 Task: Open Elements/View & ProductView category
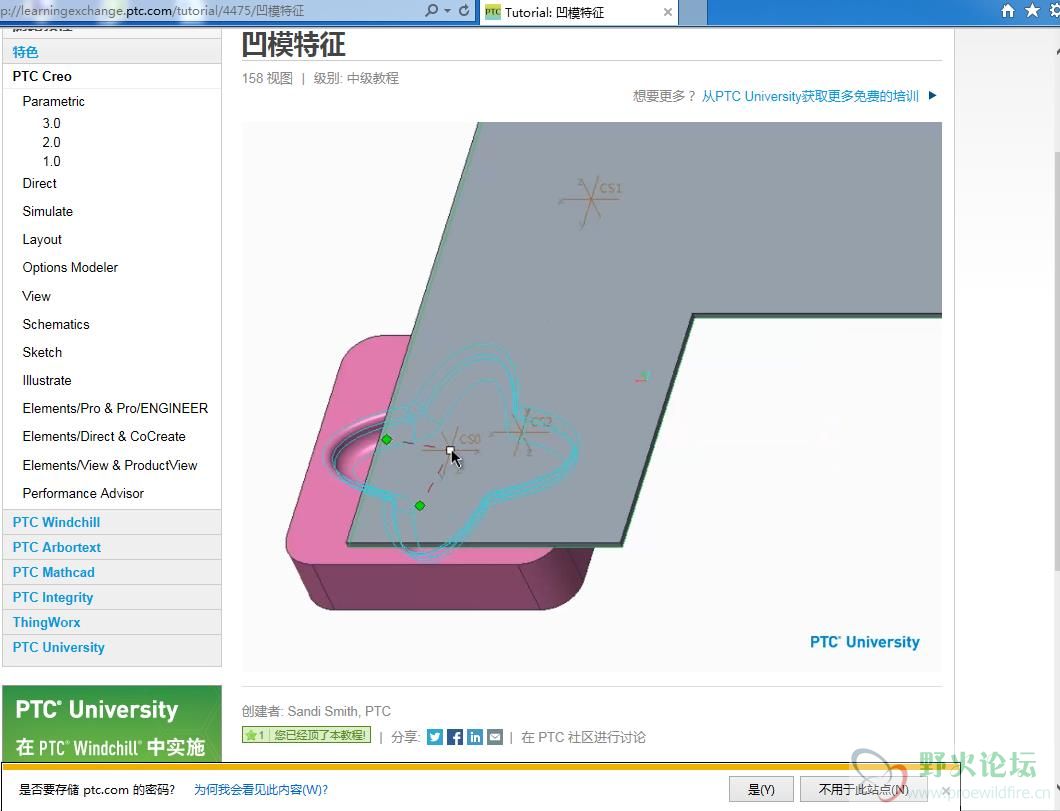[110, 465]
